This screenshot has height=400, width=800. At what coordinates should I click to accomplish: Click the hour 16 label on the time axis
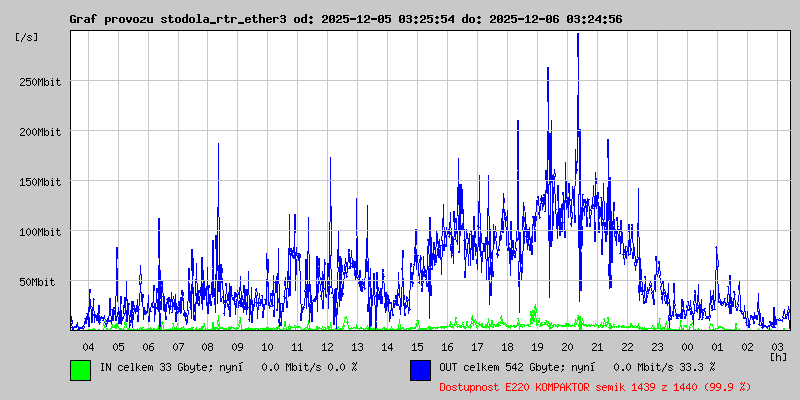pos(447,346)
